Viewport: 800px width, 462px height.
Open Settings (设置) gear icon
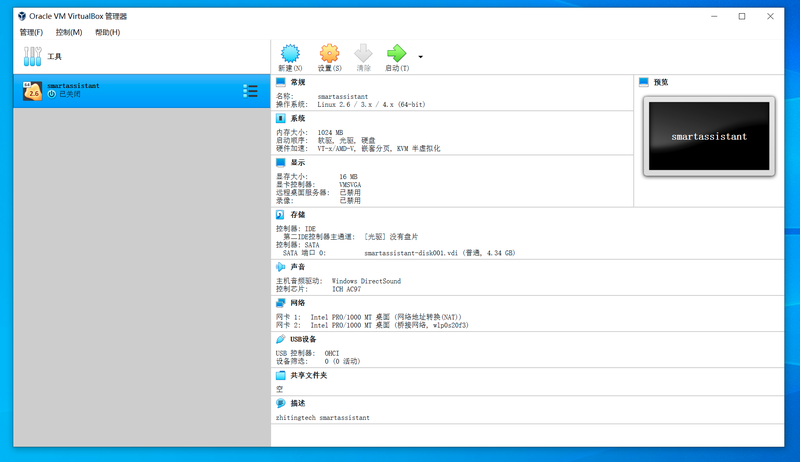(x=329, y=53)
